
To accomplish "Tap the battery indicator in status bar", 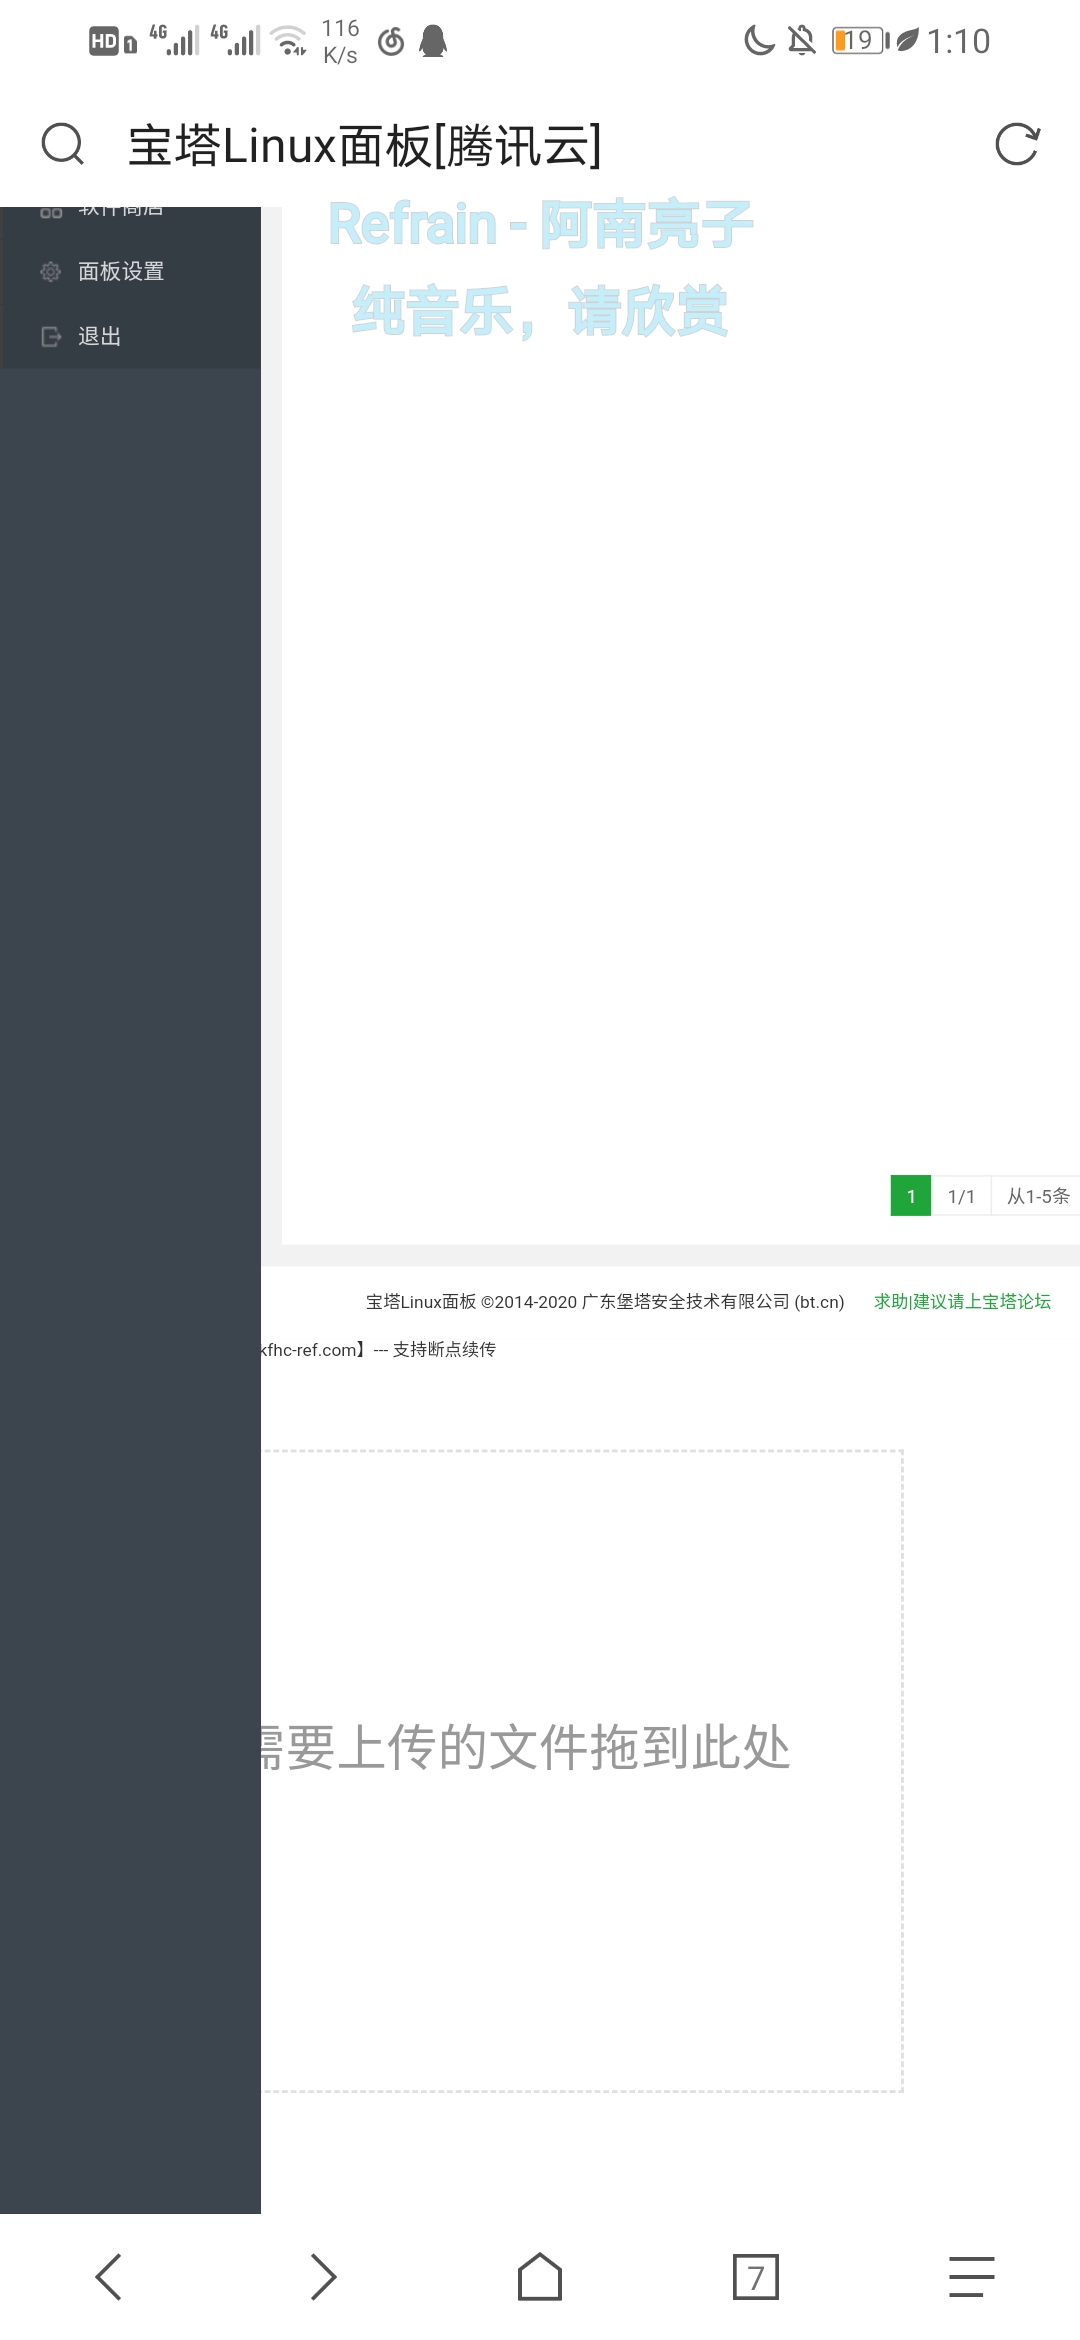I will coord(860,41).
